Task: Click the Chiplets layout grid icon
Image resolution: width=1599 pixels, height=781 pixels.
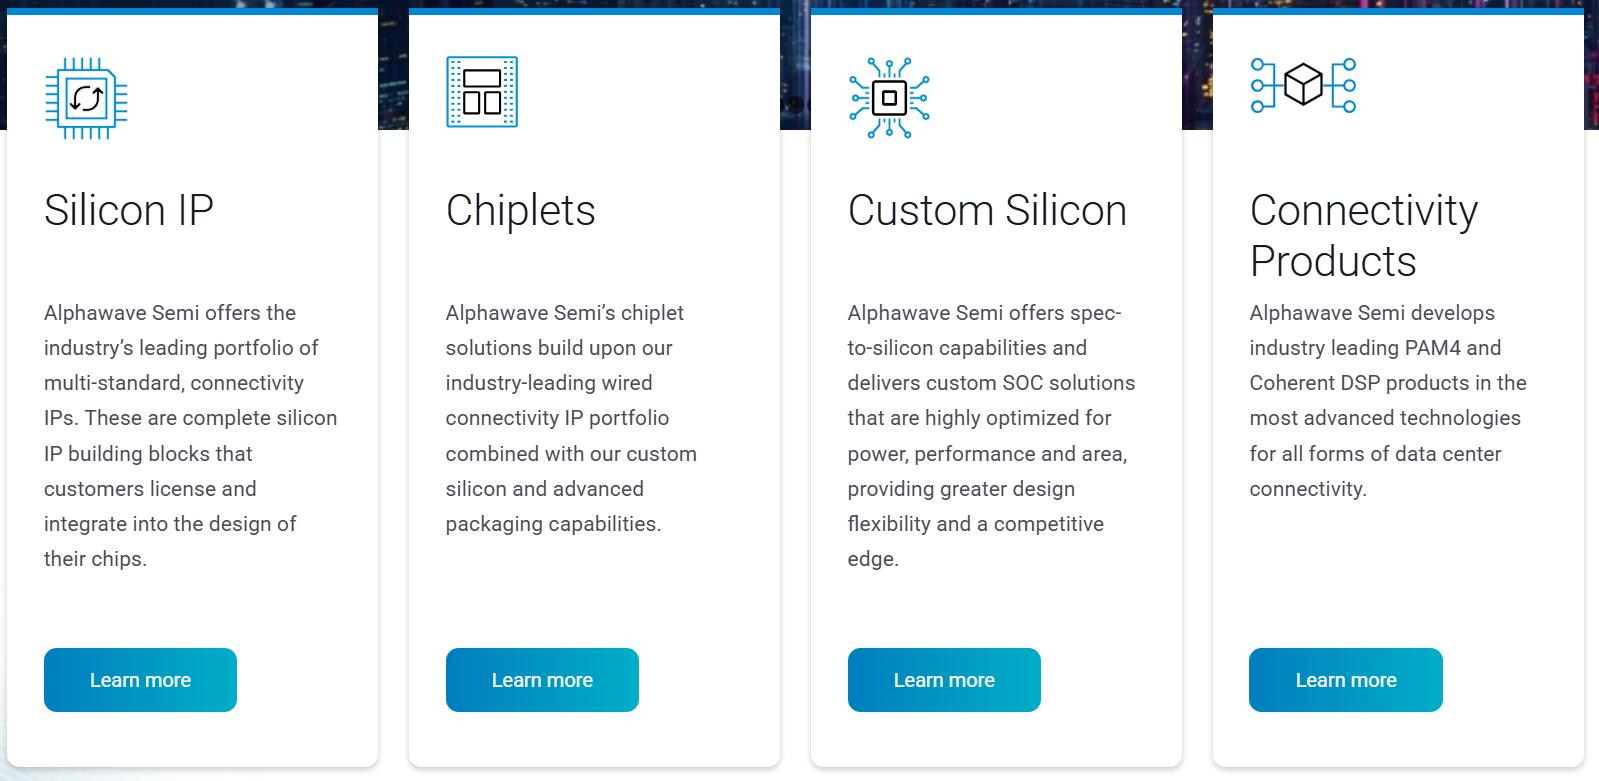Action: pyautogui.click(x=482, y=92)
